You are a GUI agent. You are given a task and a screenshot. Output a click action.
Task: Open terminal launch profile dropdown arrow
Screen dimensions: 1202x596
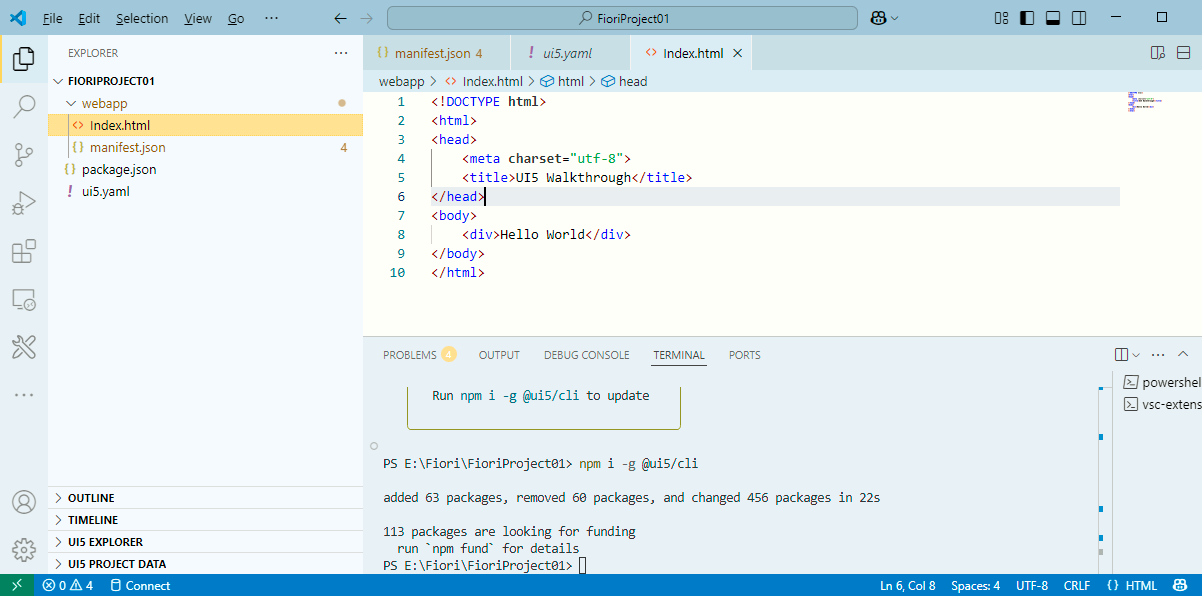click(1136, 355)
